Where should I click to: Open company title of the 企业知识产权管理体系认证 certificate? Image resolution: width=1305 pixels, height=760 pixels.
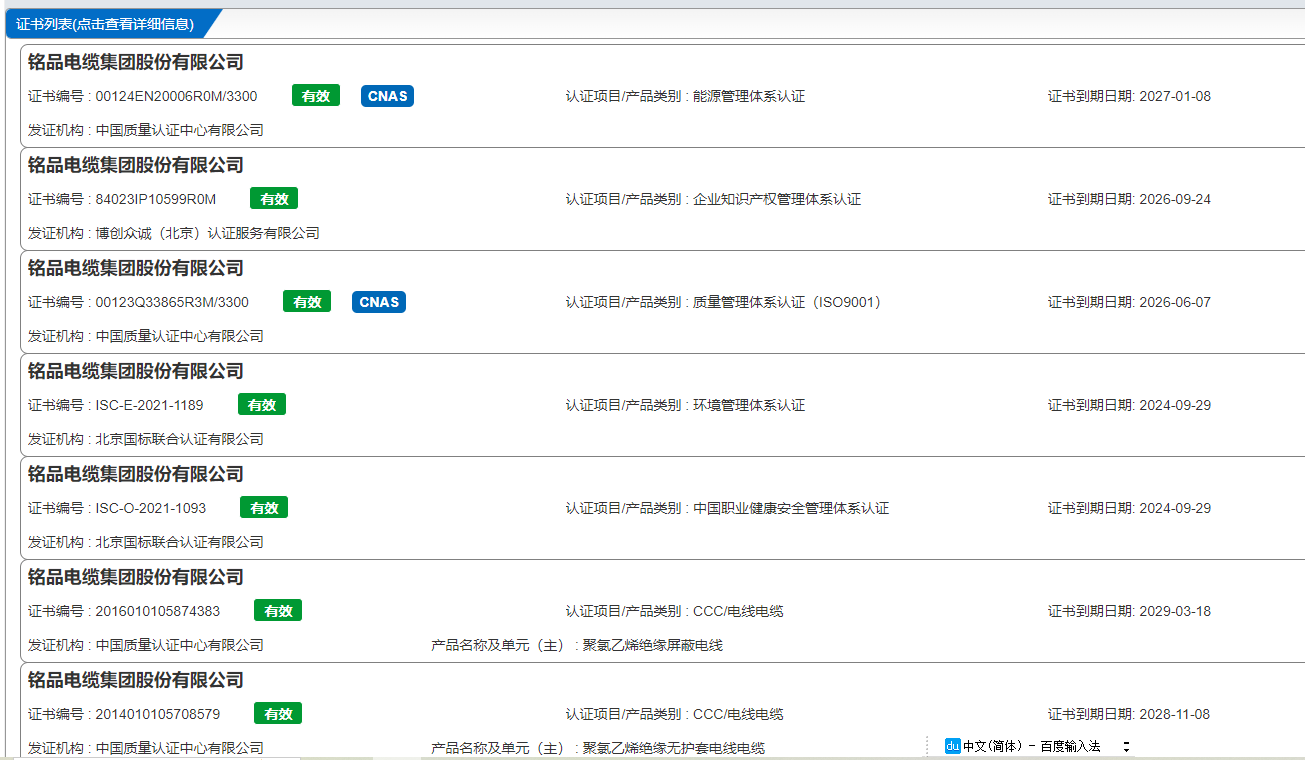click(136, 166)
